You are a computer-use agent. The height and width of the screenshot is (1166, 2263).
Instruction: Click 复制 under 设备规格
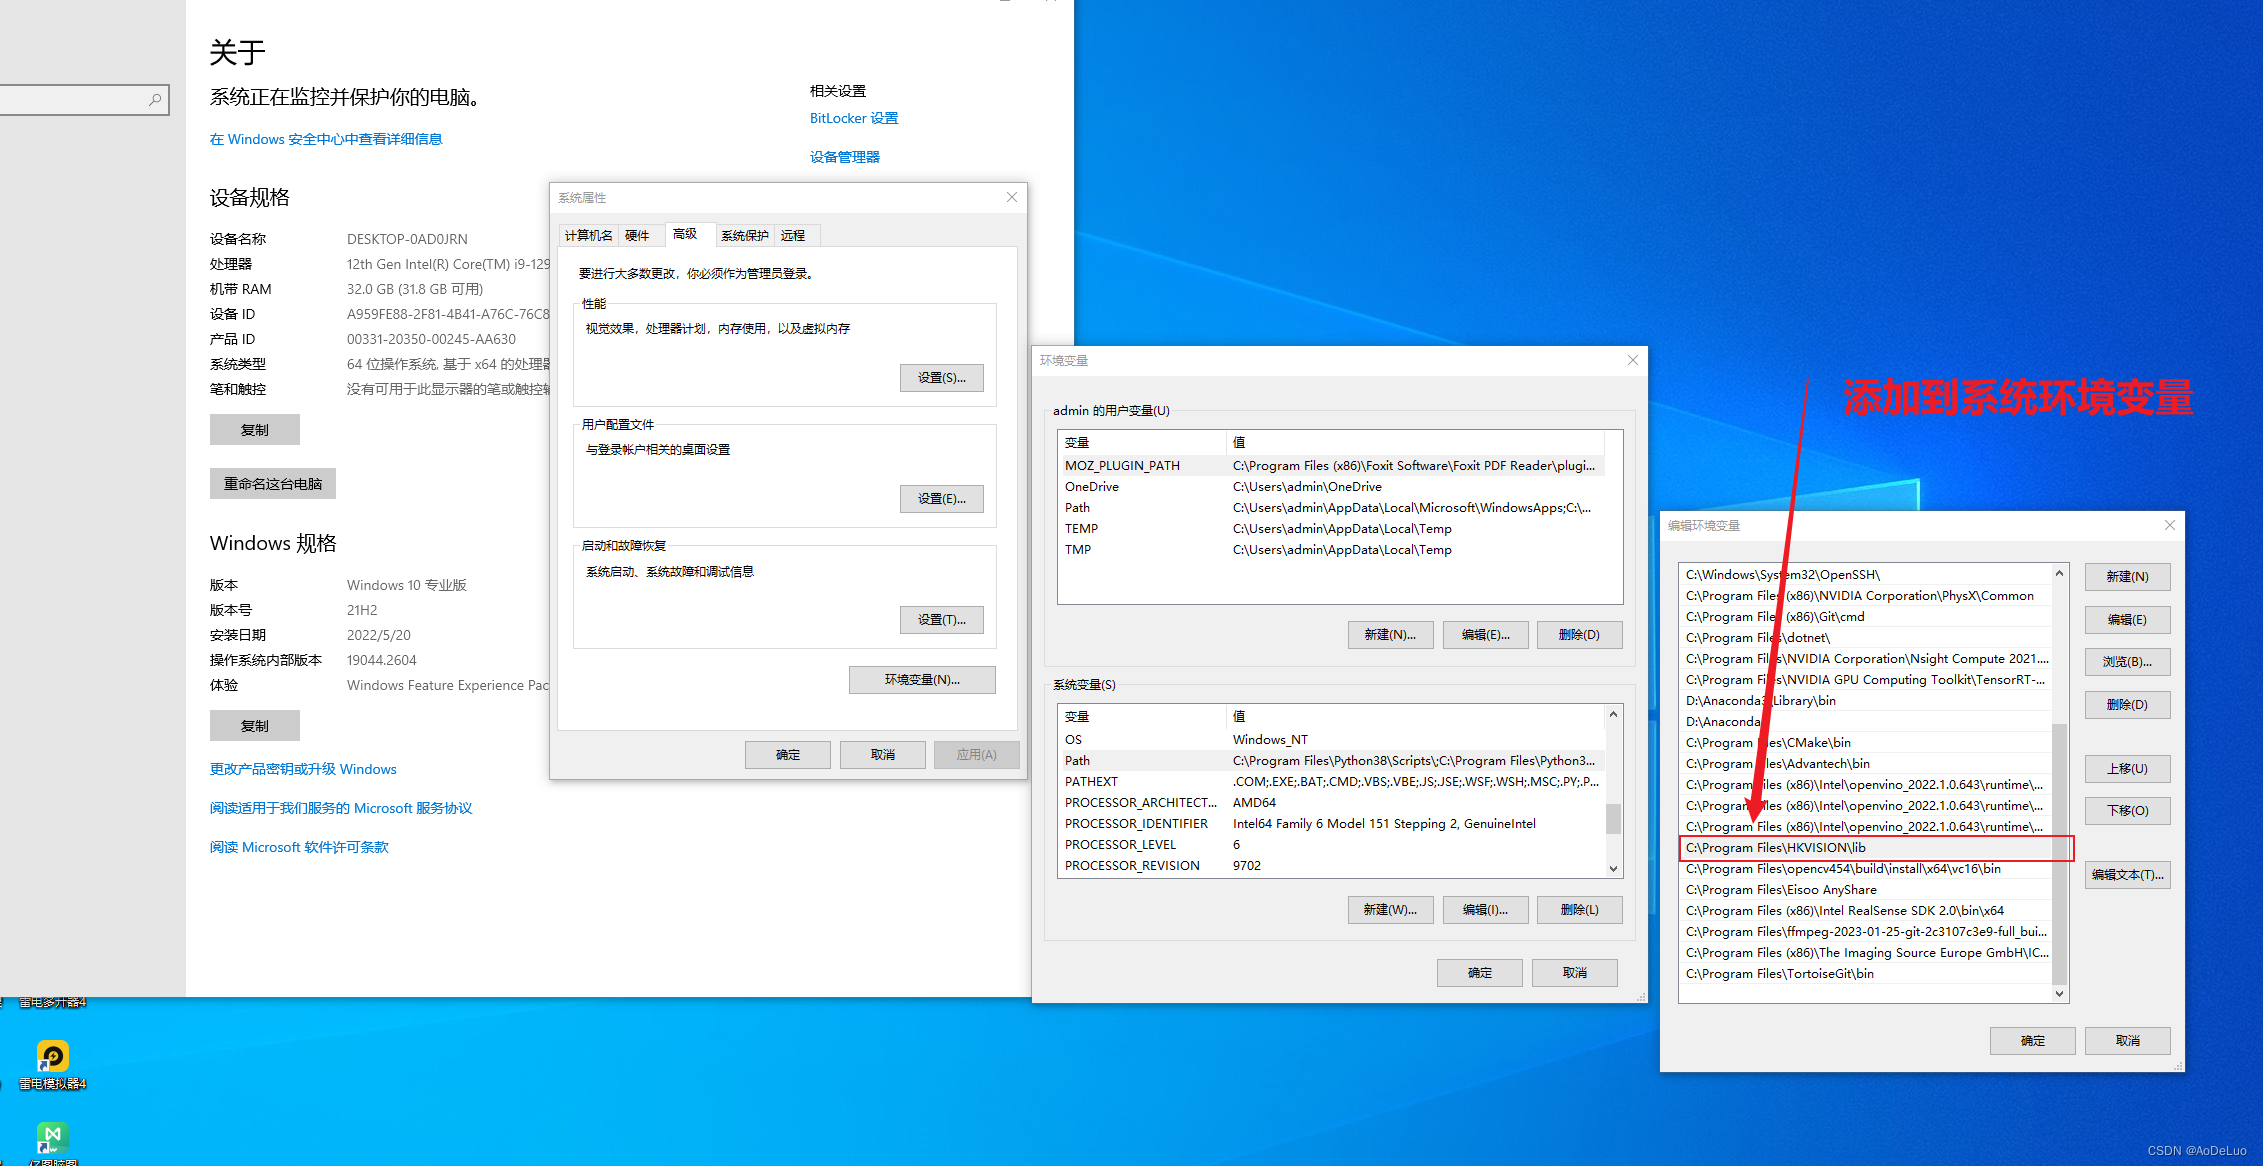click(255, 430)
